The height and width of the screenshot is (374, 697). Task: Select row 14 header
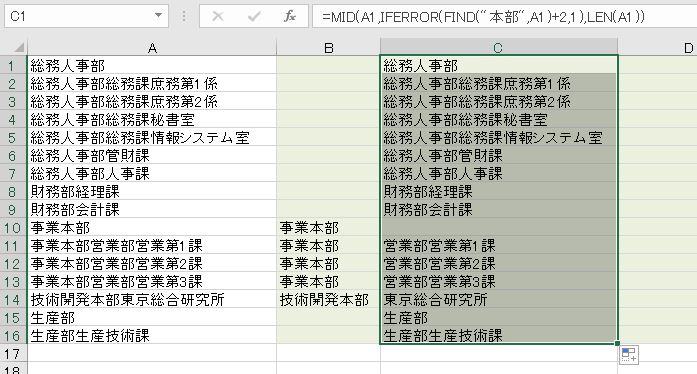click(x=13, y=300)
